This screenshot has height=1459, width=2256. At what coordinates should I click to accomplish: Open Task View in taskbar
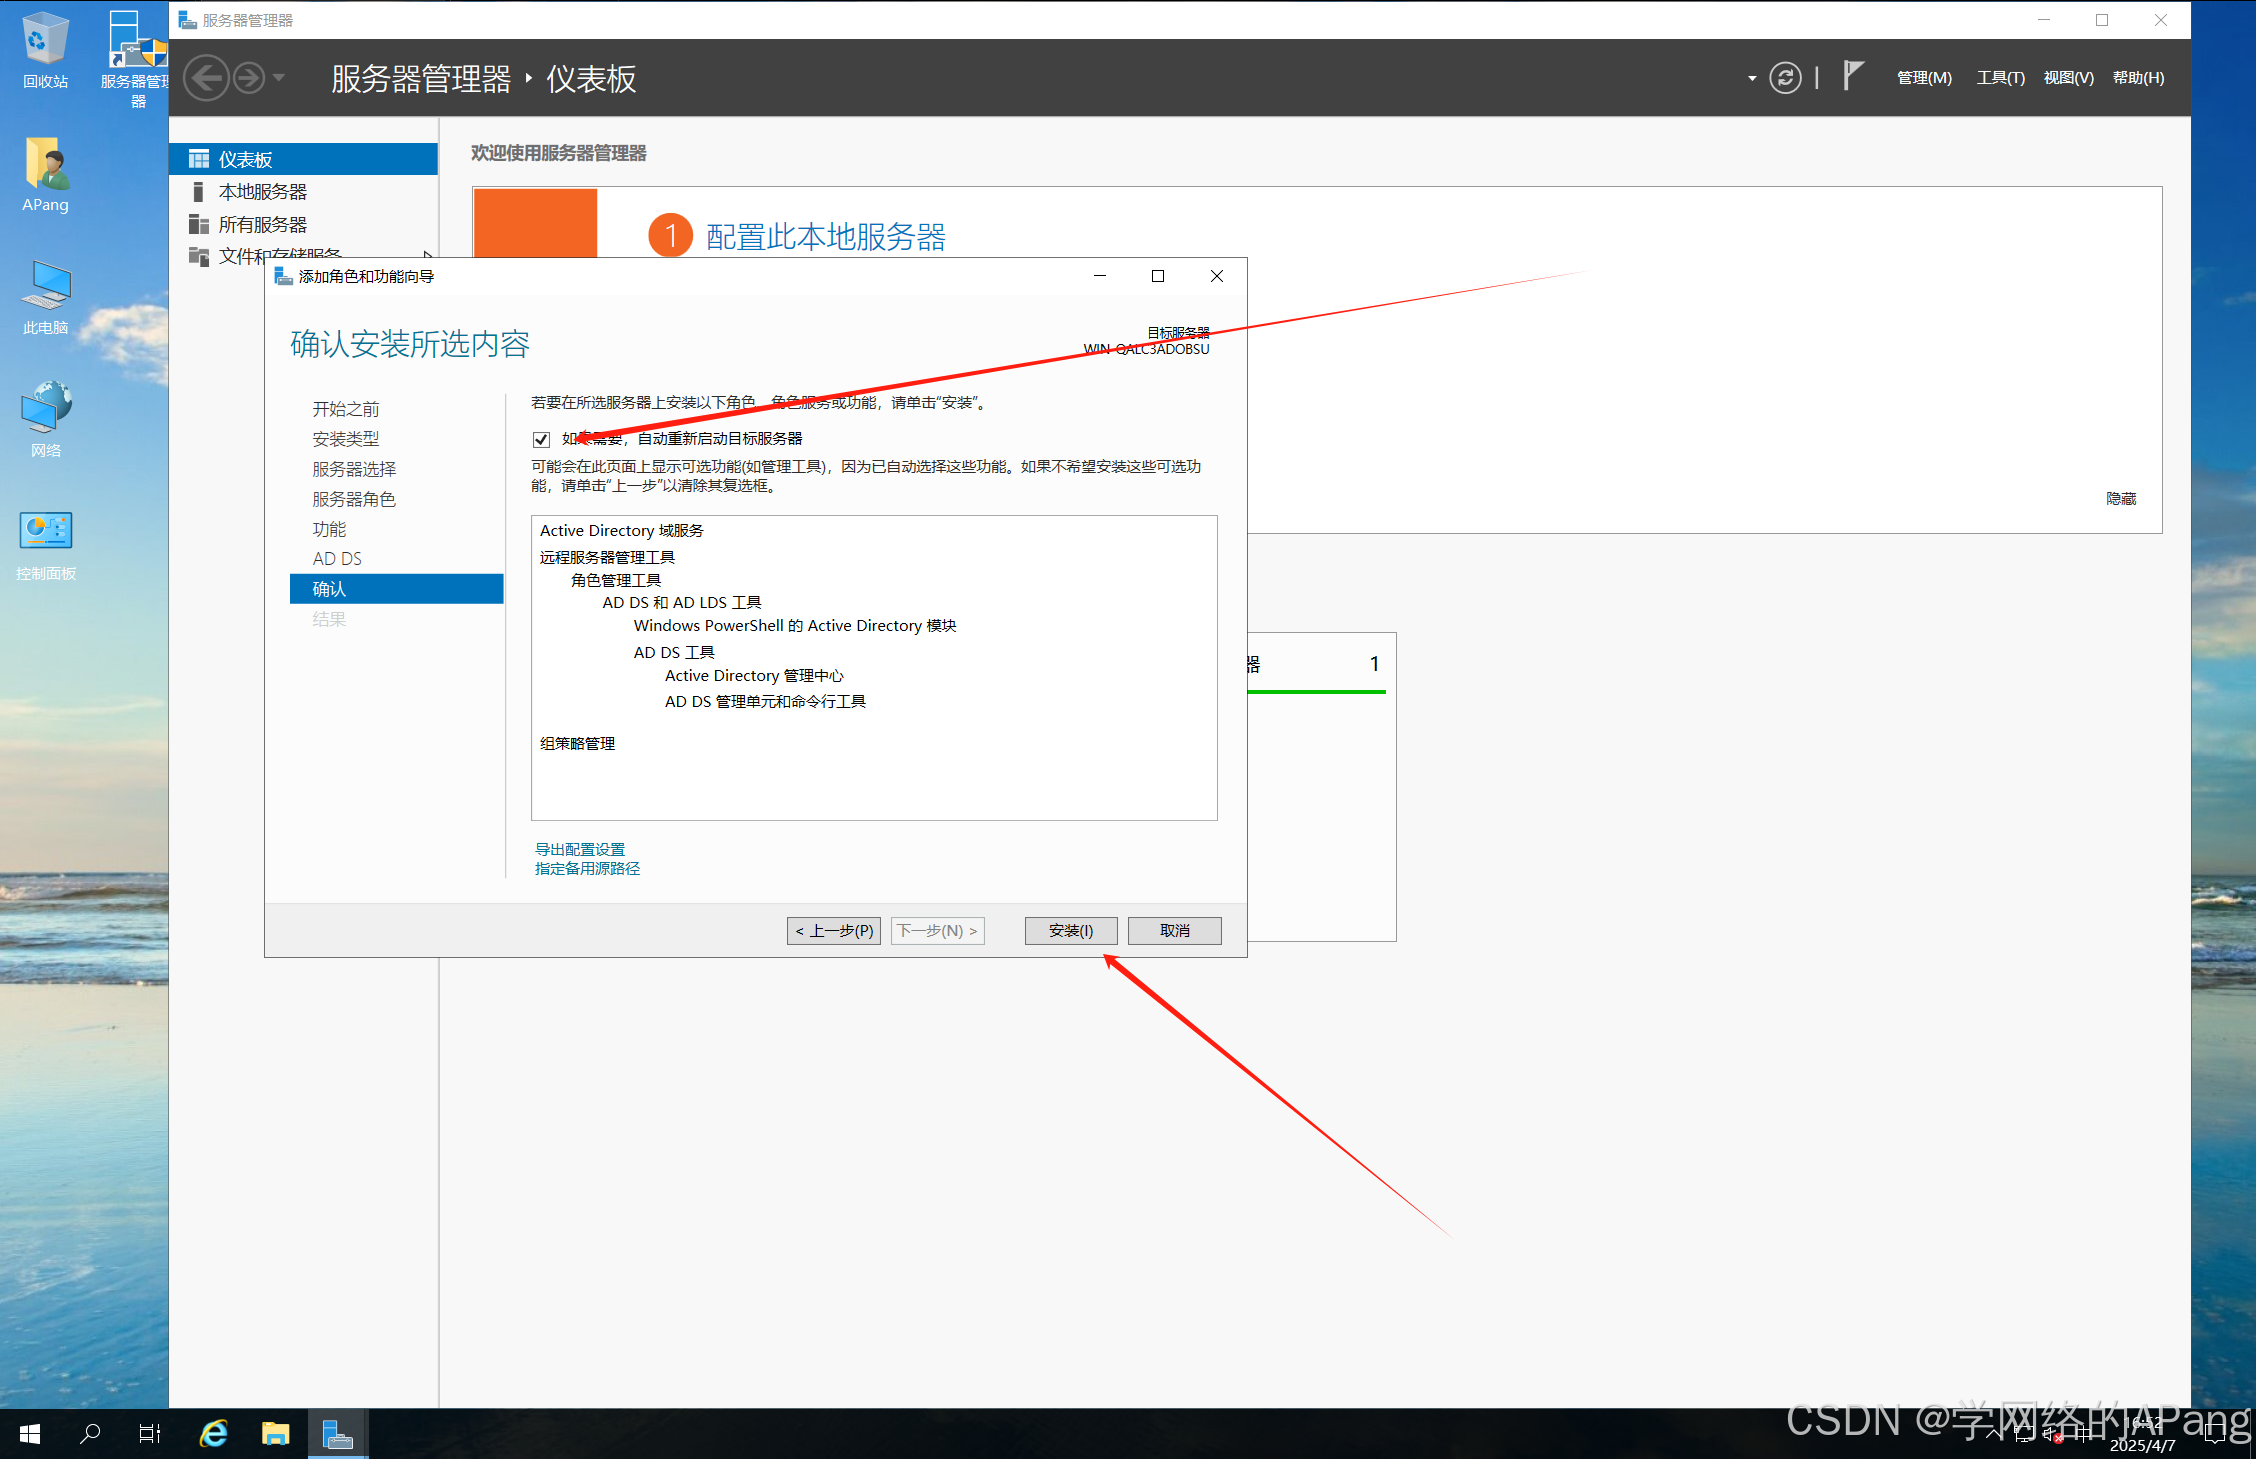pos(149,1434)
